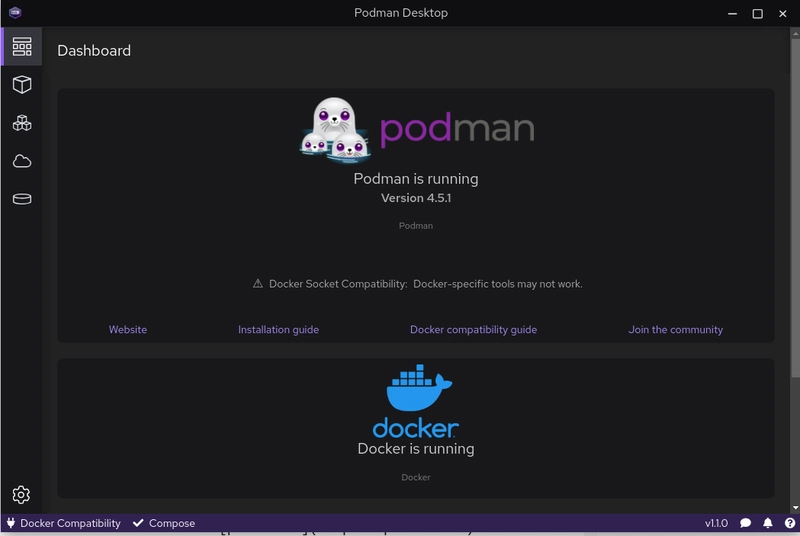Close the Podman Desktop window

point(783,13)
